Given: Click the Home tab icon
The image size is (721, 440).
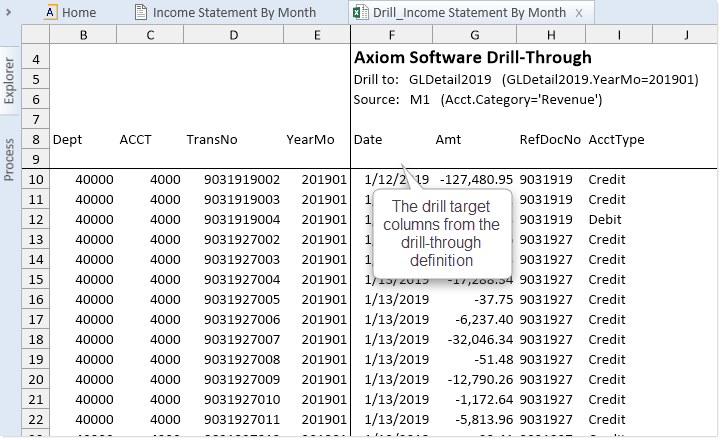Looking at the screenshot, I should pos(50,12).
